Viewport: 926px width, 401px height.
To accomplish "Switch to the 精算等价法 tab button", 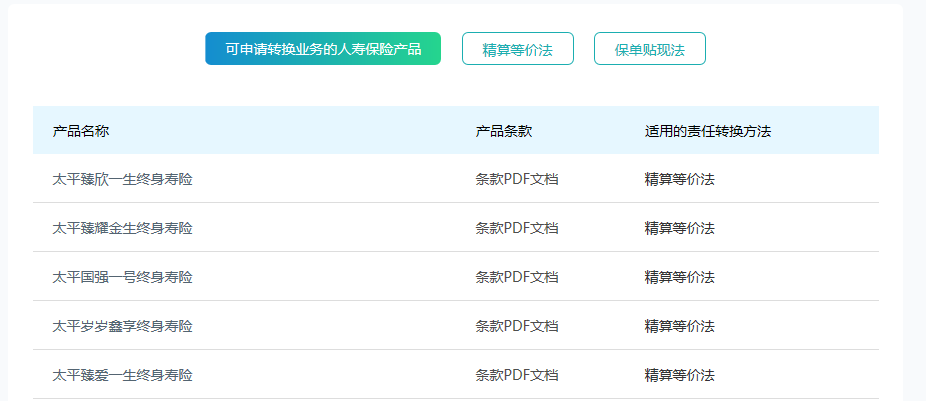I will [517, 49].
